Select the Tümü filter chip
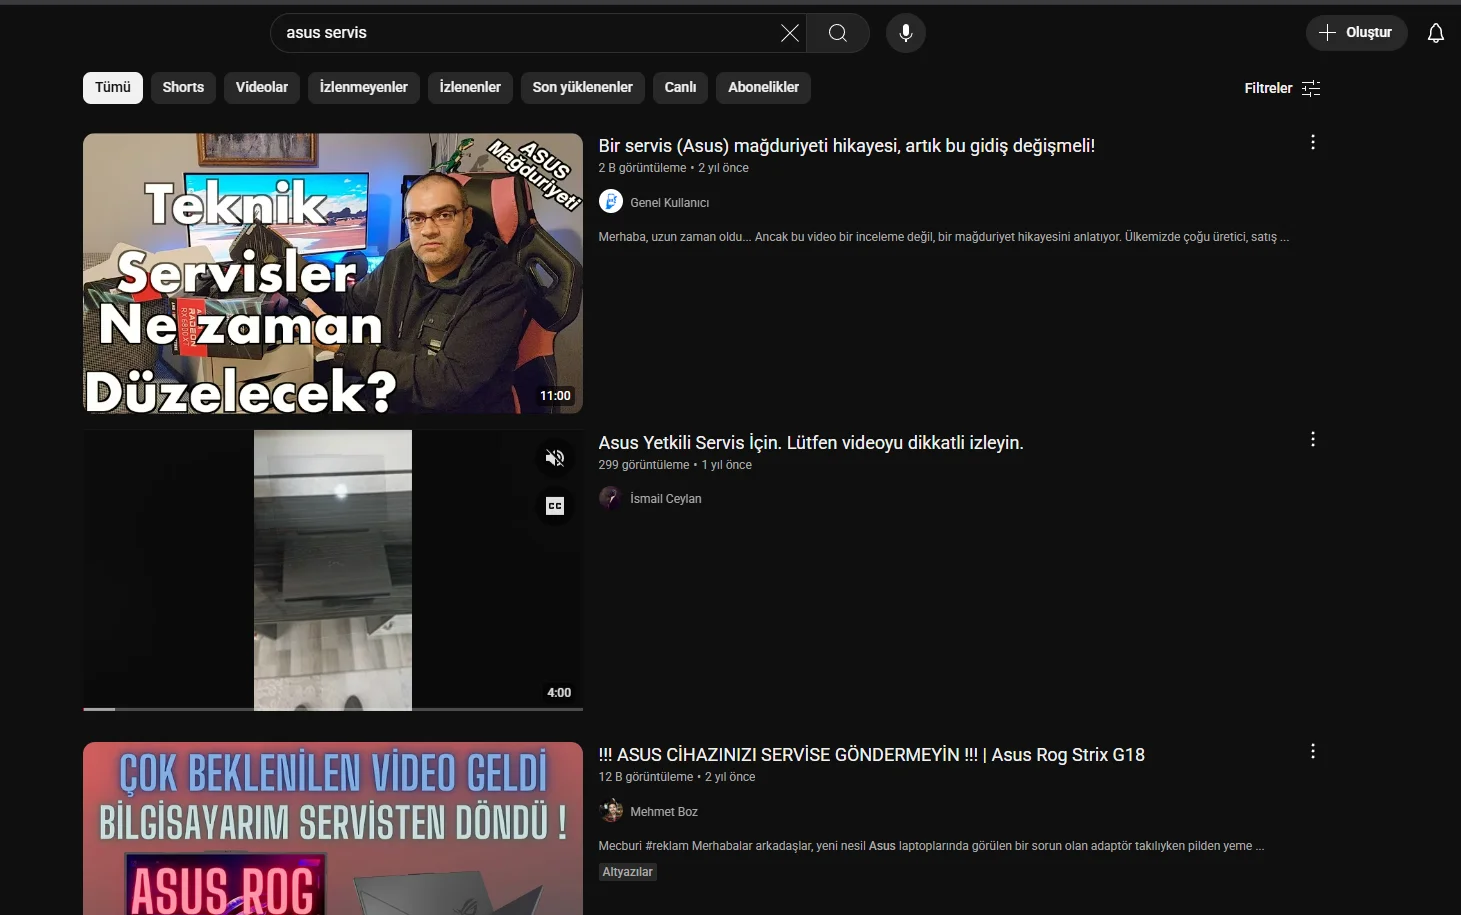 coord(113,88)
